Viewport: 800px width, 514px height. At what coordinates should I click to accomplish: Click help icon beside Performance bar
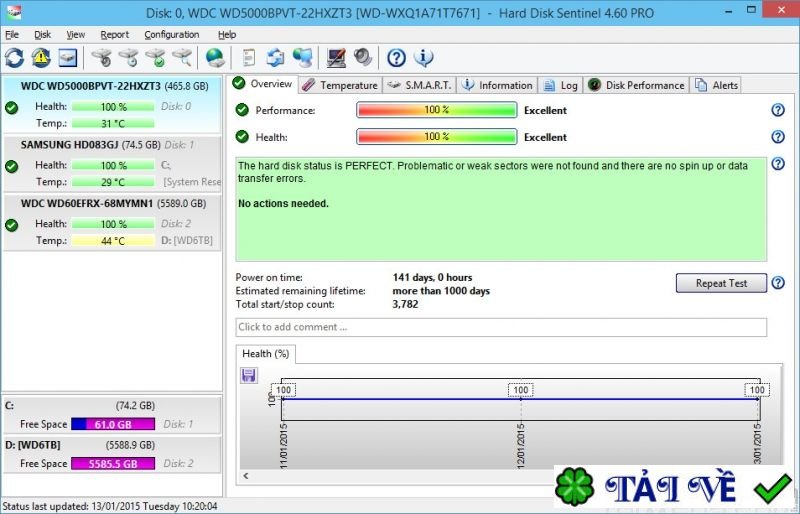pyautogui.click(x=777, y=110)
